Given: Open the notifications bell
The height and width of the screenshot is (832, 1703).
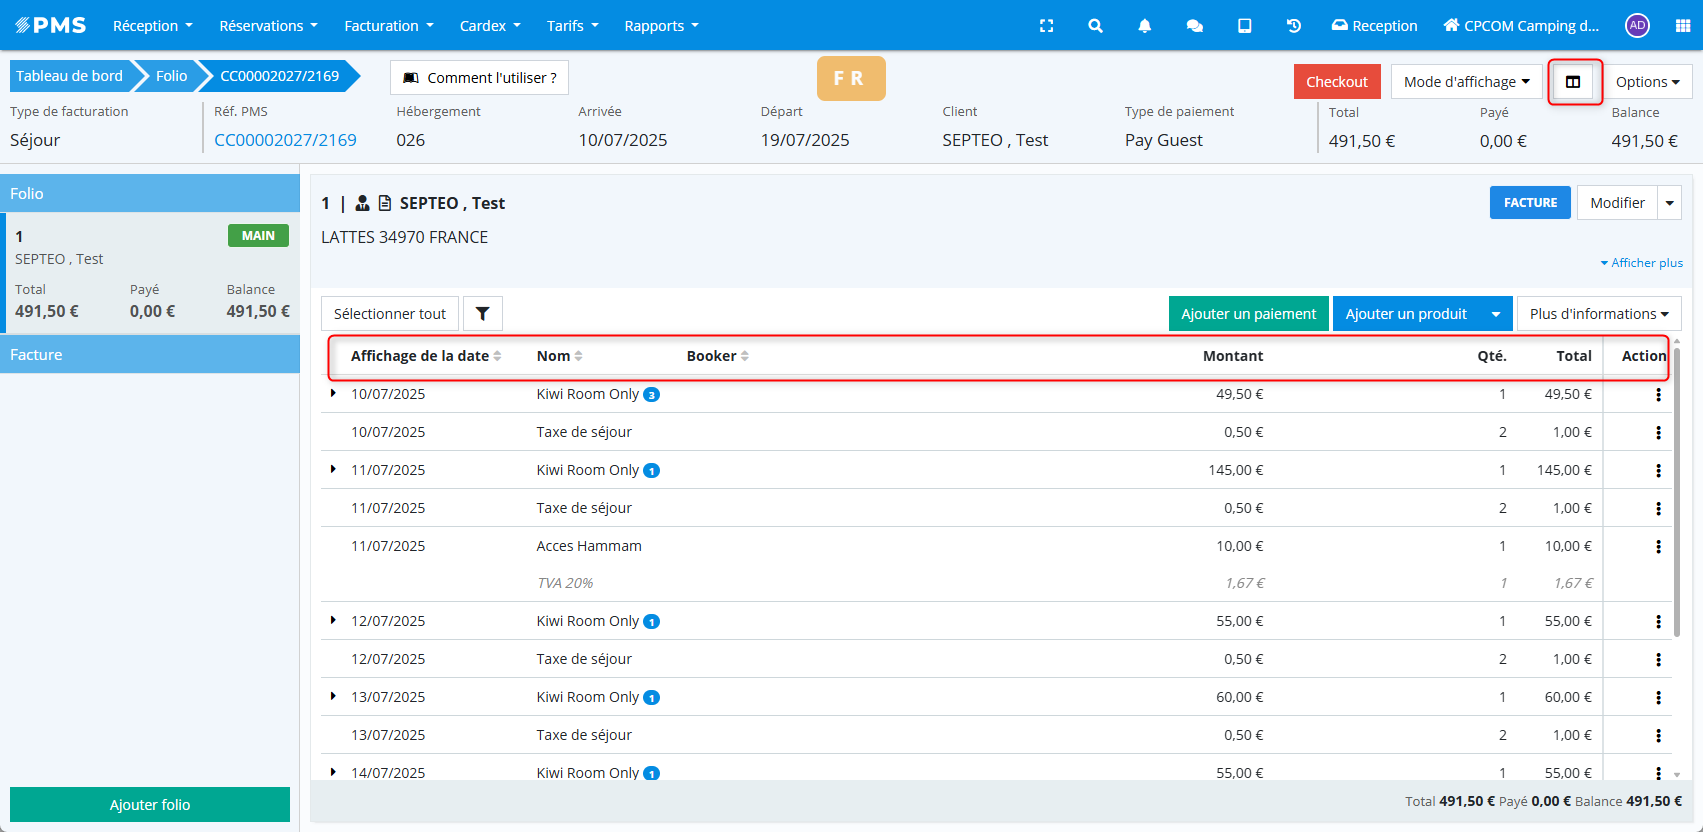Looking at the screenshot, I should point(1144,26).
